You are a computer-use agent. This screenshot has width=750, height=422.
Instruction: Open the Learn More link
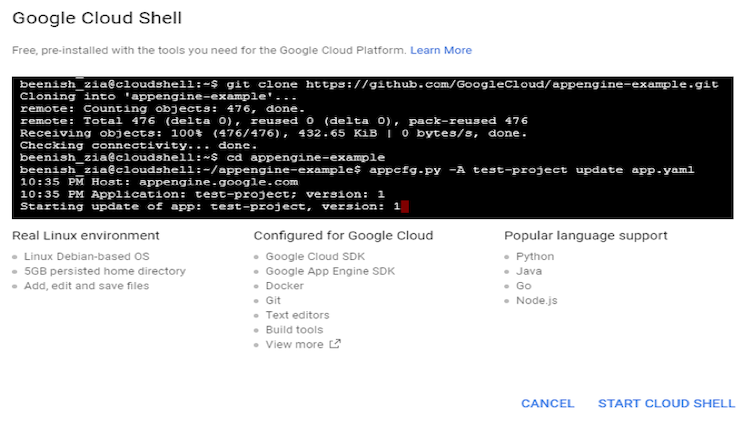[x=441, y=50]
